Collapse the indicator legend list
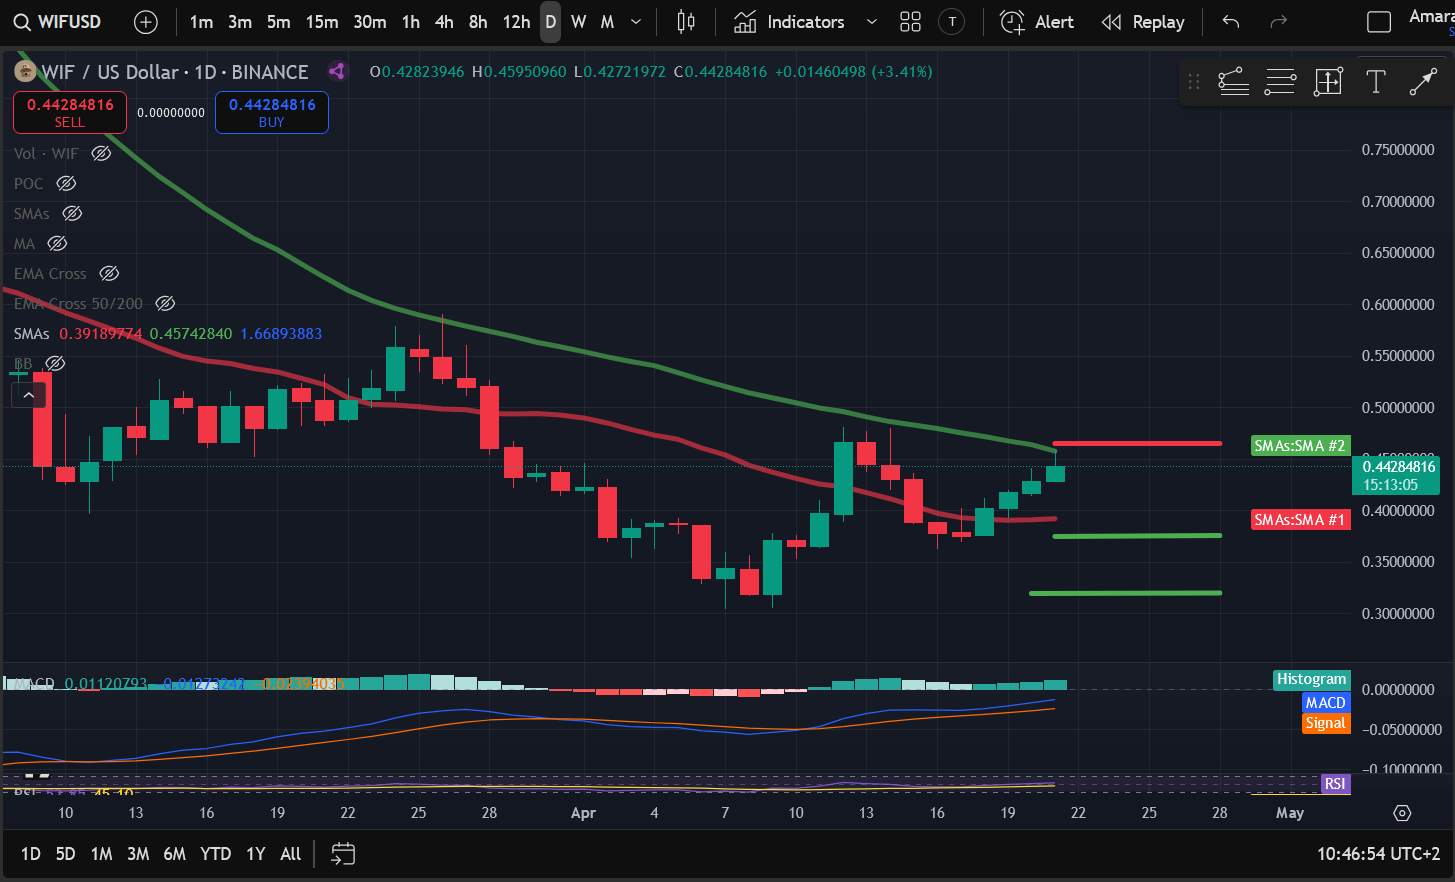 [29, 396]
